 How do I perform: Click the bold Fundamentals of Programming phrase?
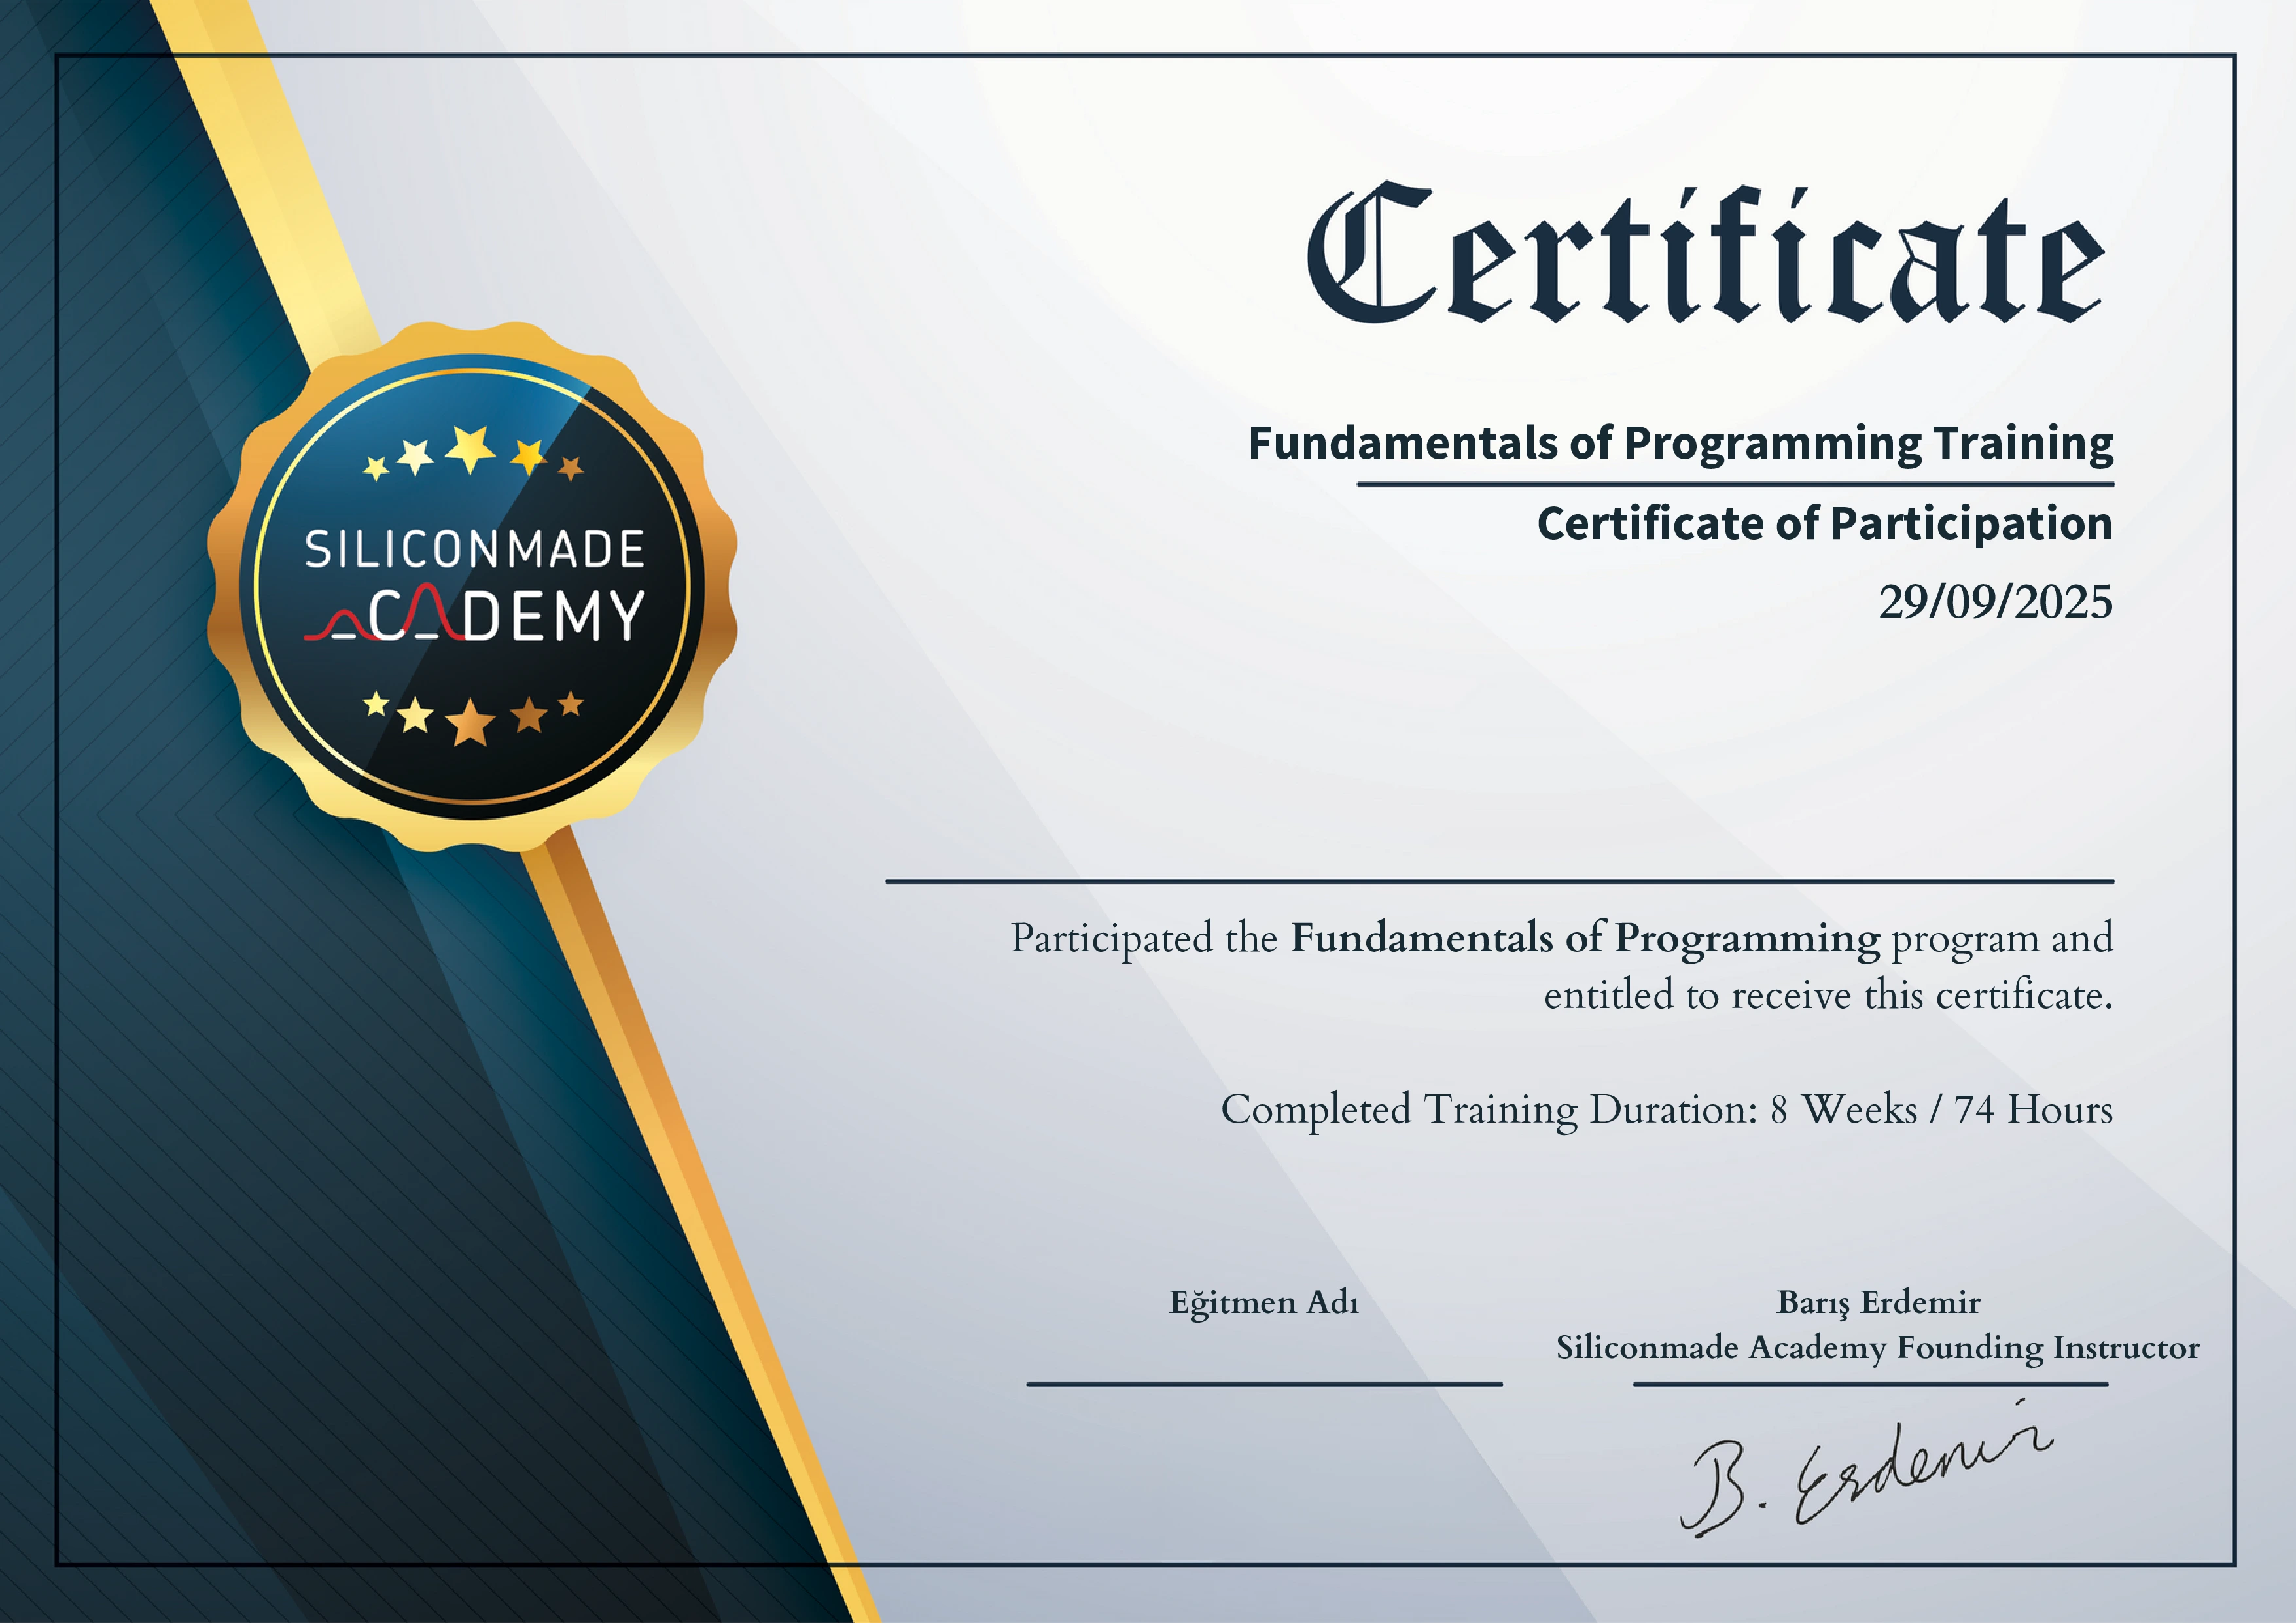1585,938
